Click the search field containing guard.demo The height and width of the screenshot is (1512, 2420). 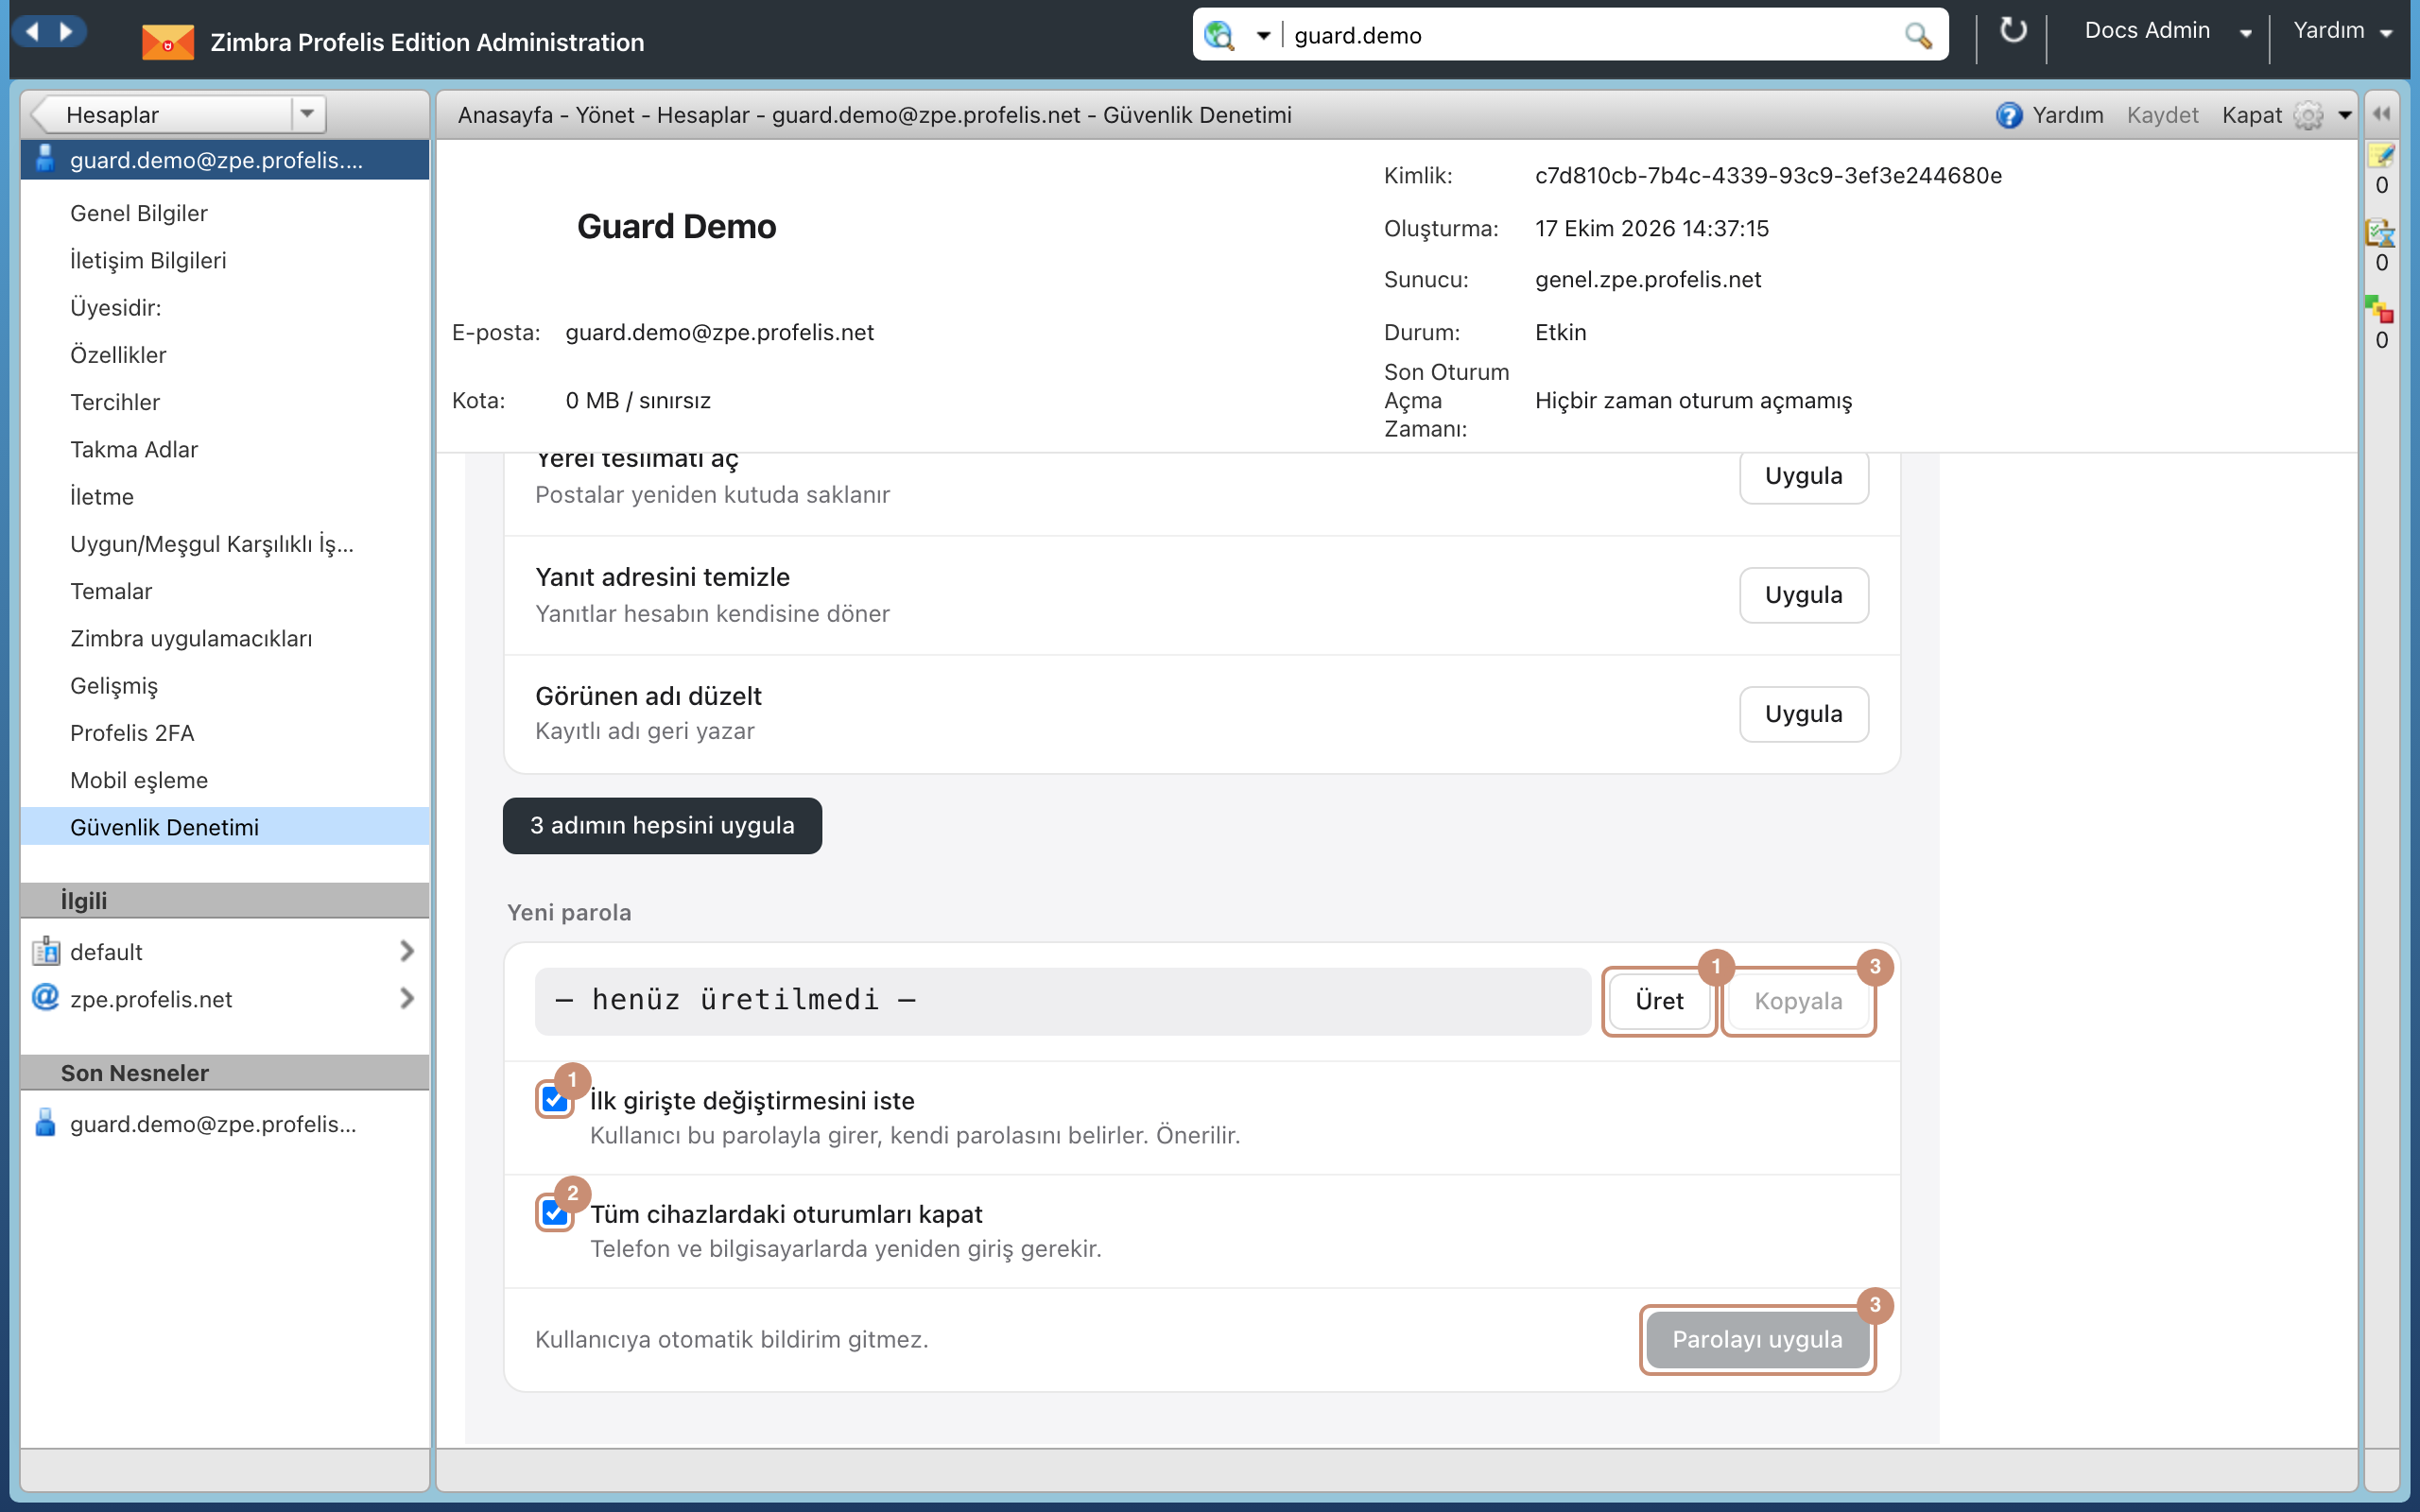pos(1590,36)
